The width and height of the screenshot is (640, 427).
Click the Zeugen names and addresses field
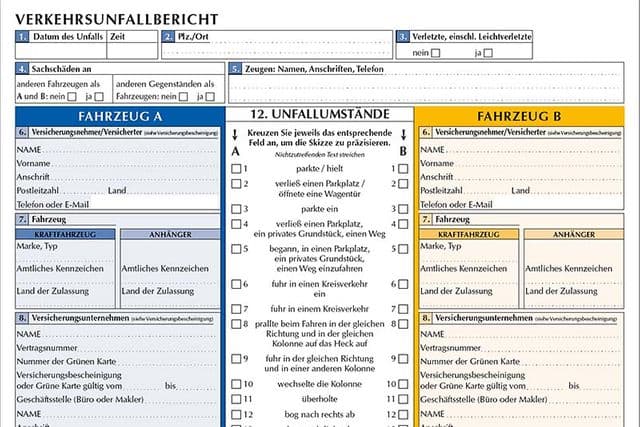tap(426, 87)
